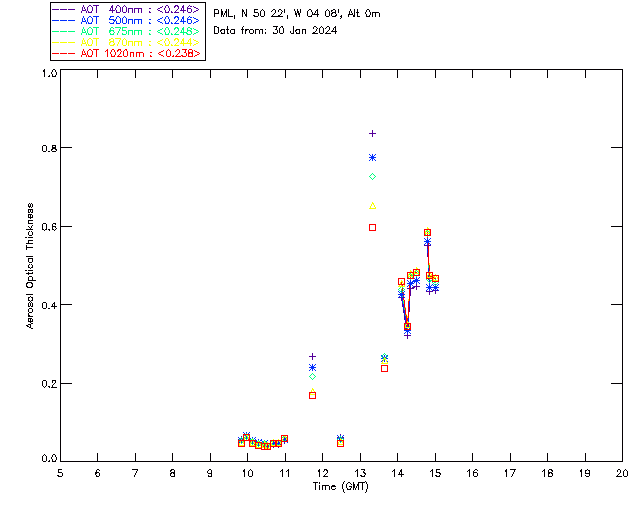Click the red square marker near 0.17
The width and height of the screenshot is (640, 512).
(x=312, y=395)
